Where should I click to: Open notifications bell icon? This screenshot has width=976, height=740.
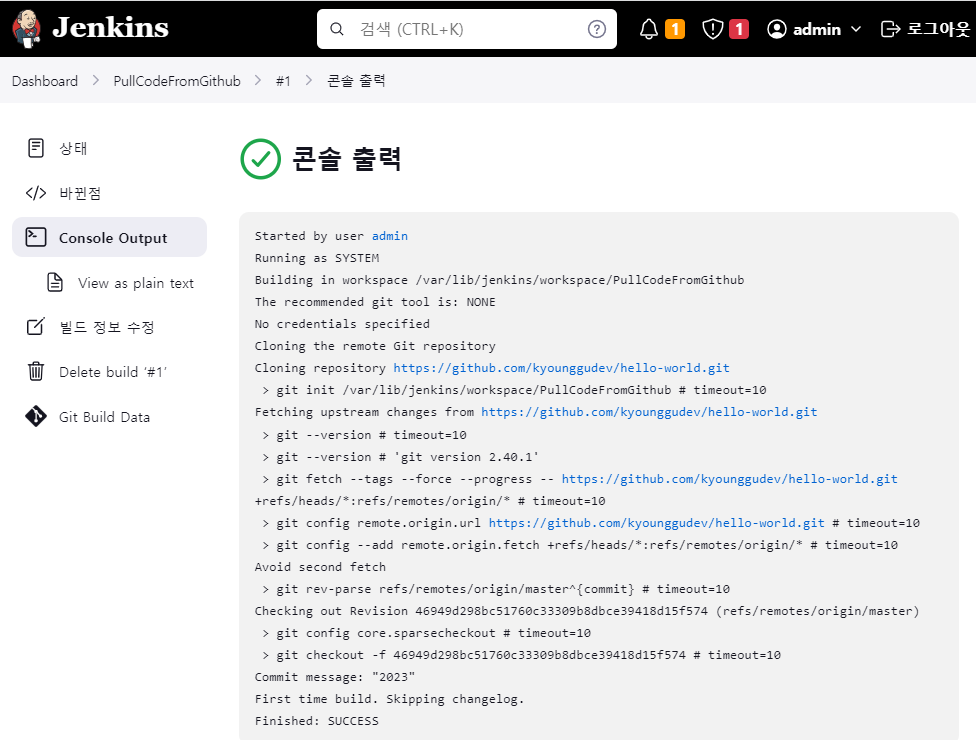pos(649,29)
